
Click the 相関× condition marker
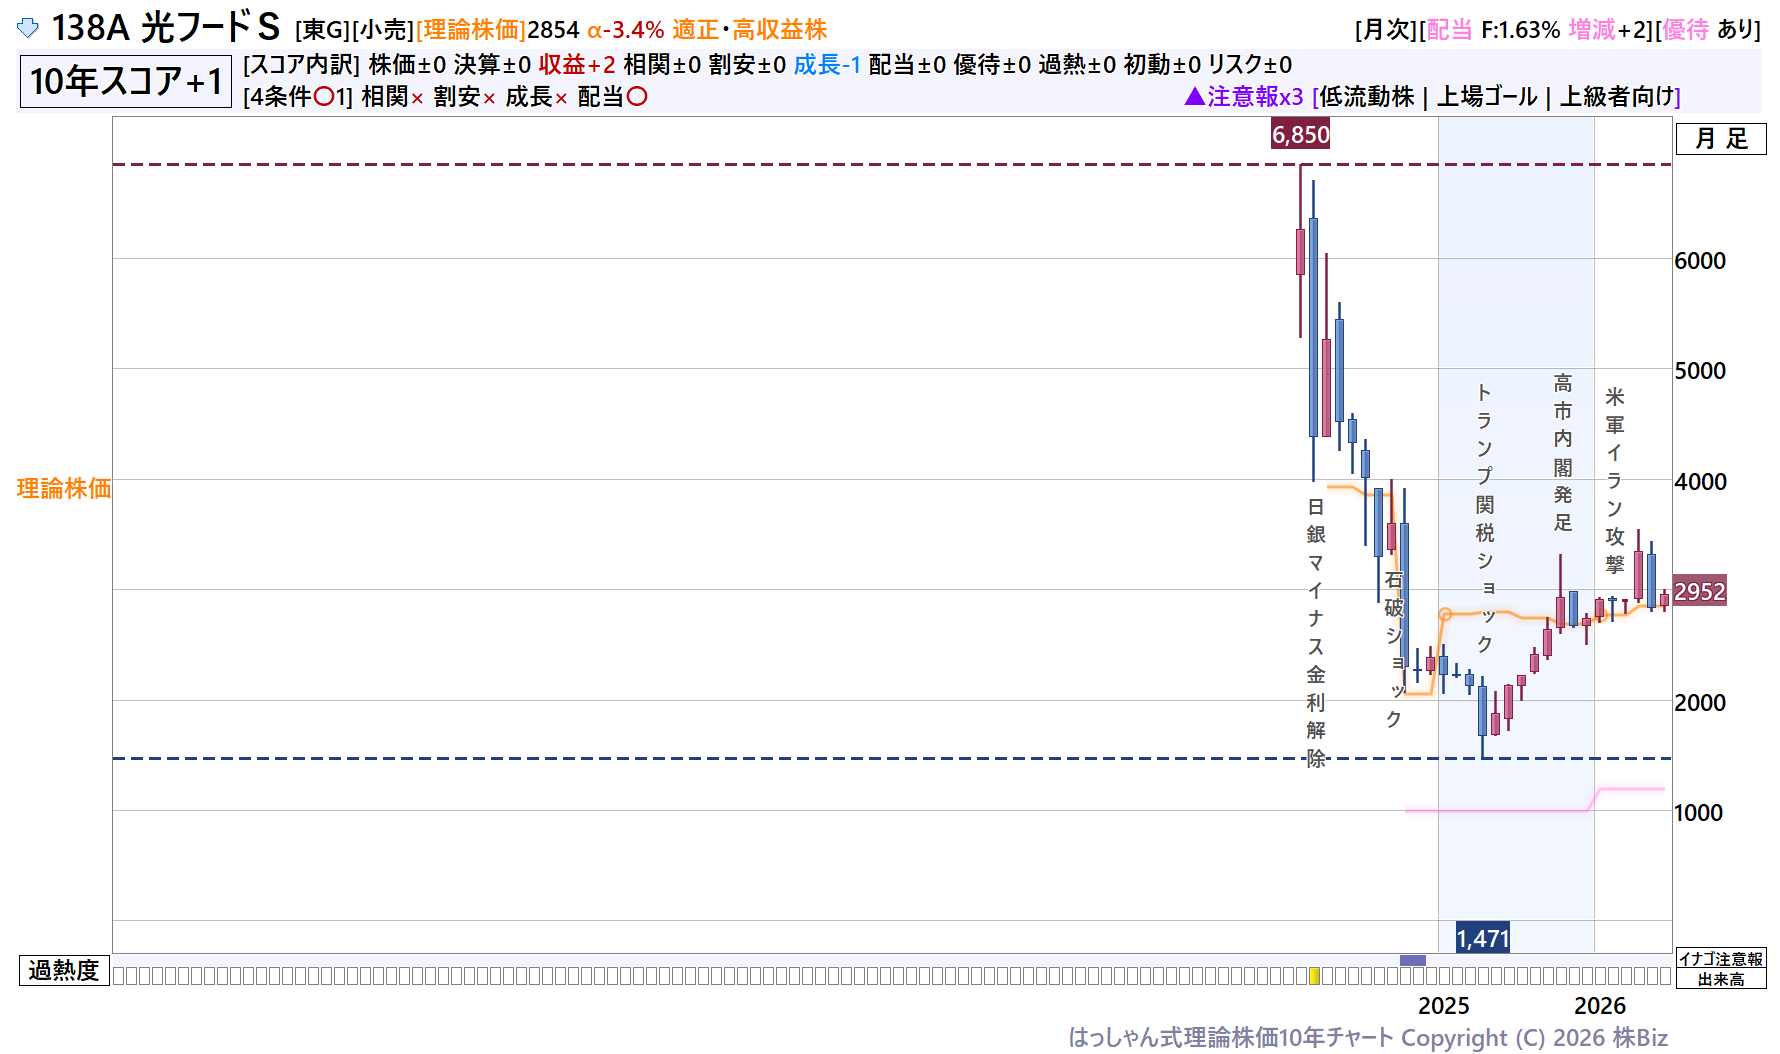point(392,96)
